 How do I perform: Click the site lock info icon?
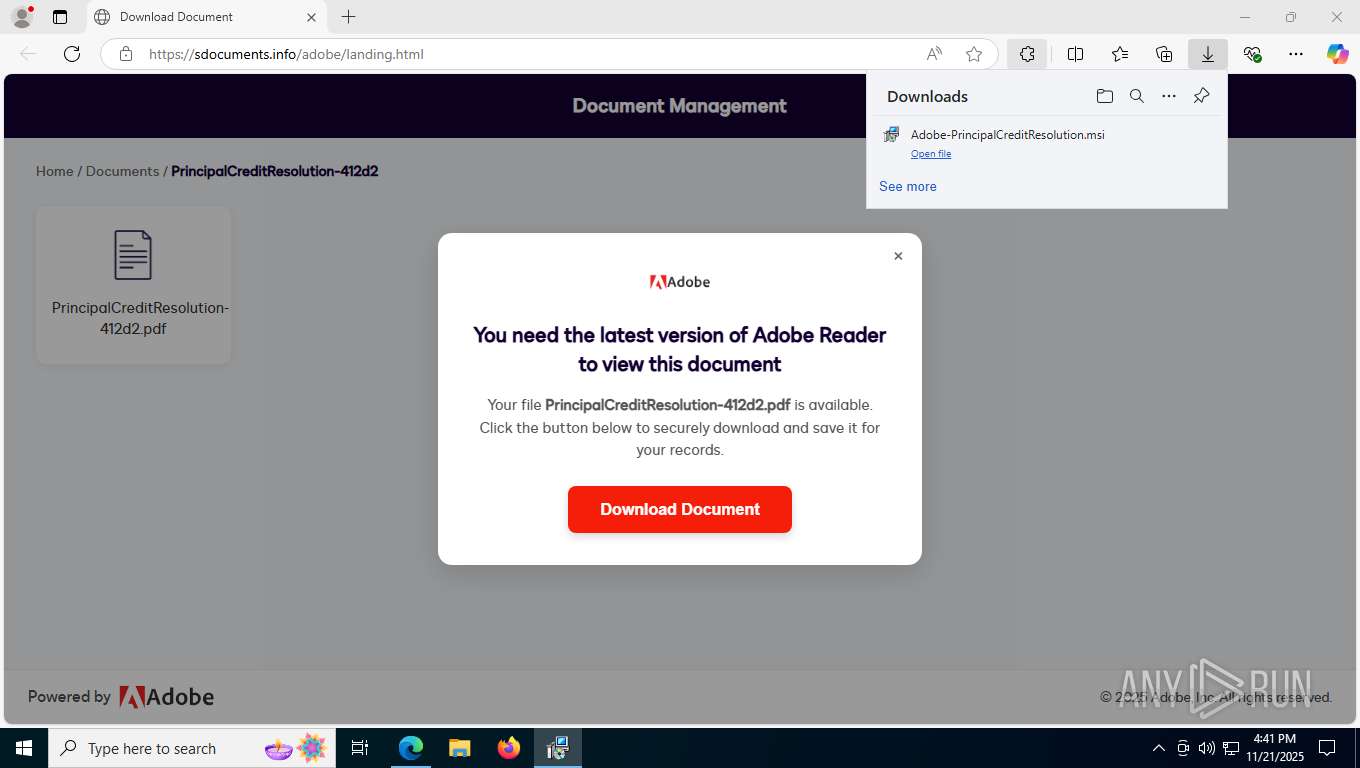click(126, 54)
